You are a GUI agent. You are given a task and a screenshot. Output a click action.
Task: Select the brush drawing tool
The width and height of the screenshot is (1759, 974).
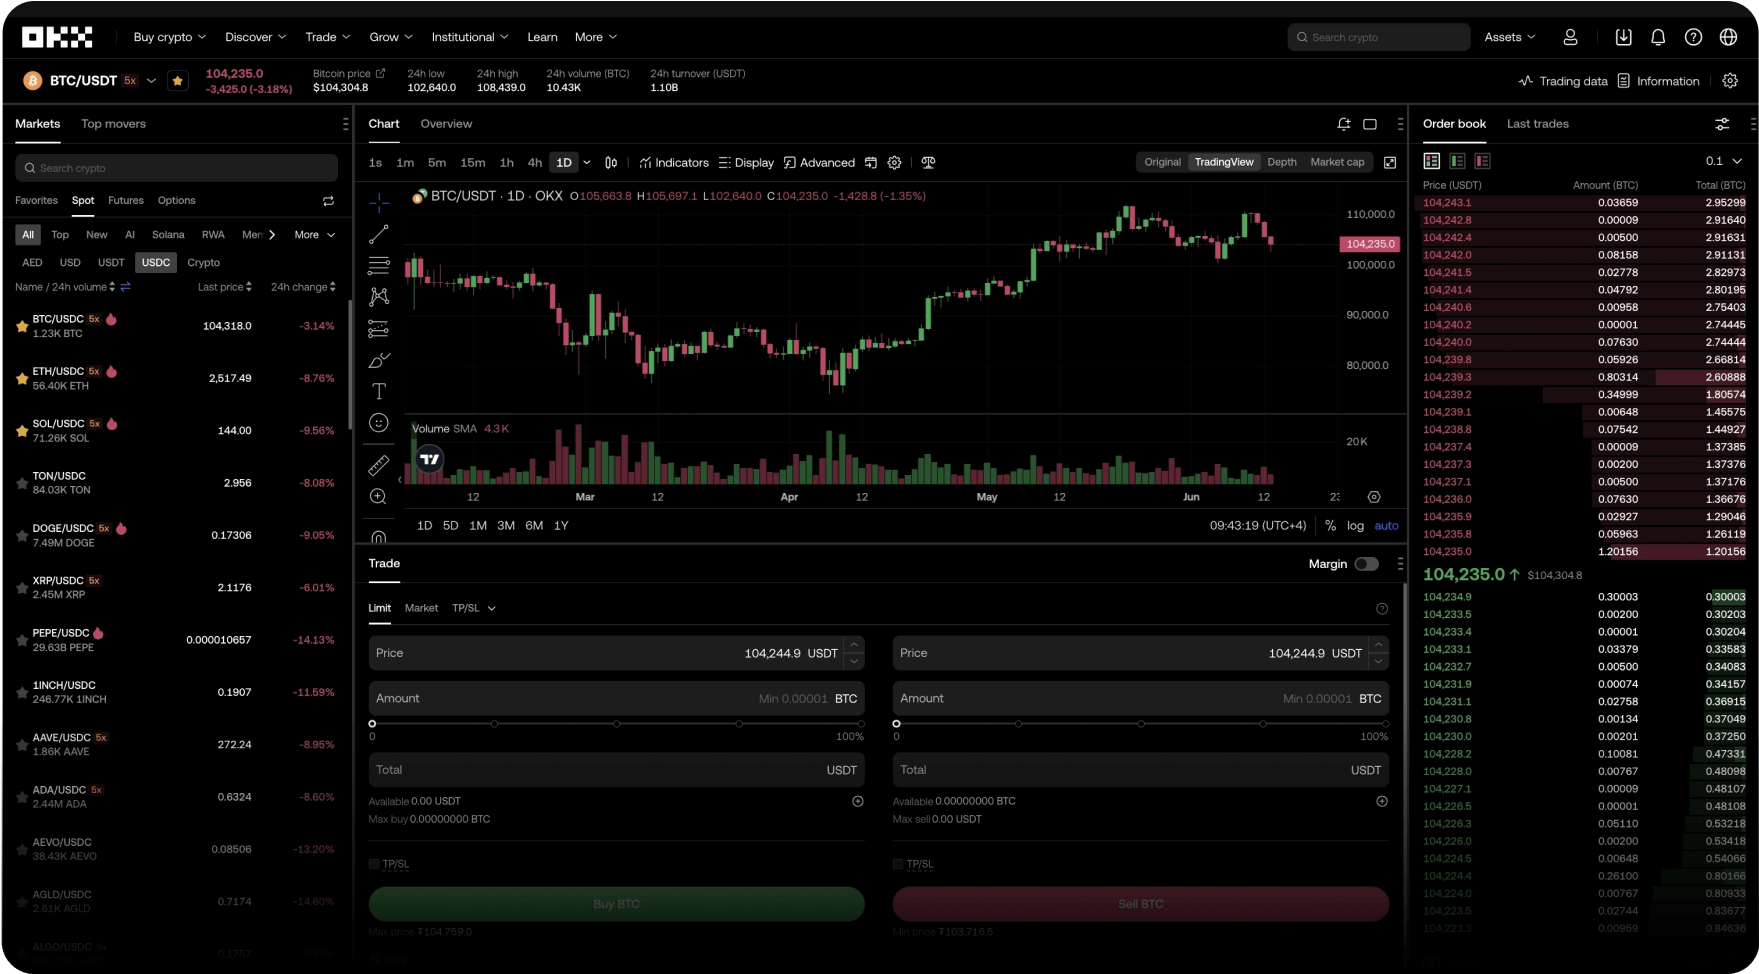click(x=378, y=360)
